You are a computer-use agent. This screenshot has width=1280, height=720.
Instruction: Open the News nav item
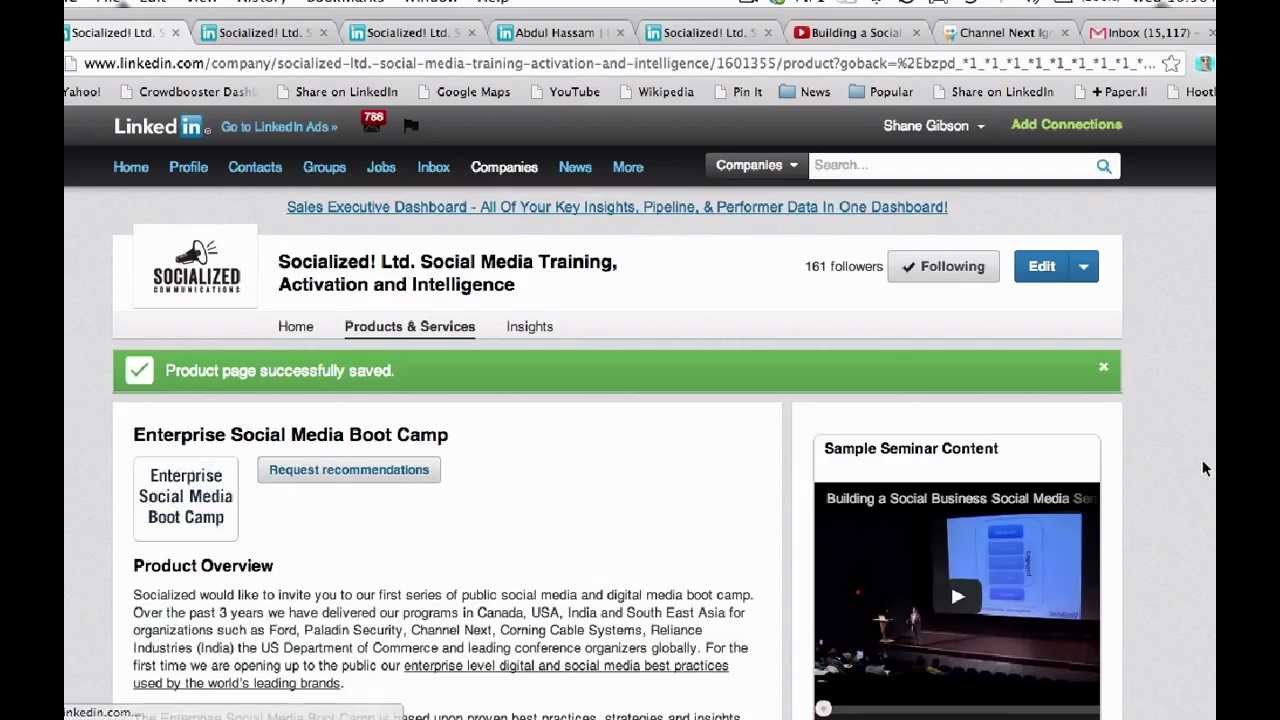coord(575,167)
